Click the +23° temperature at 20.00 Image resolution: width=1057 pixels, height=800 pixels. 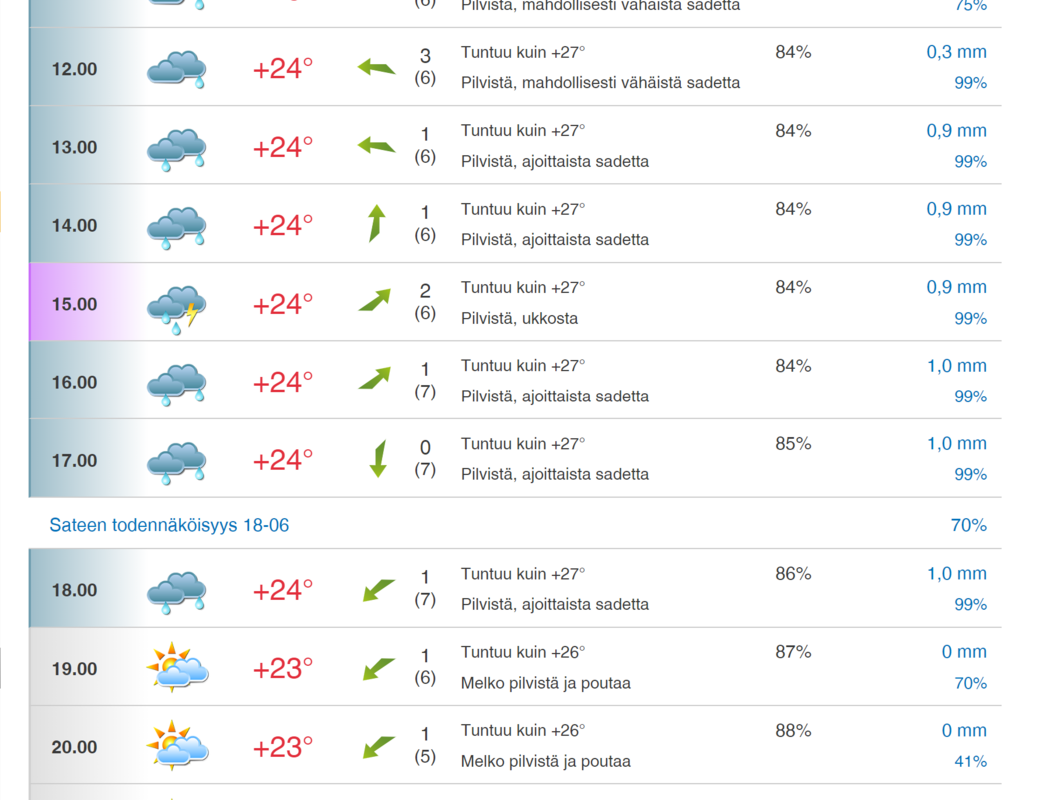(x=282, y=747)
